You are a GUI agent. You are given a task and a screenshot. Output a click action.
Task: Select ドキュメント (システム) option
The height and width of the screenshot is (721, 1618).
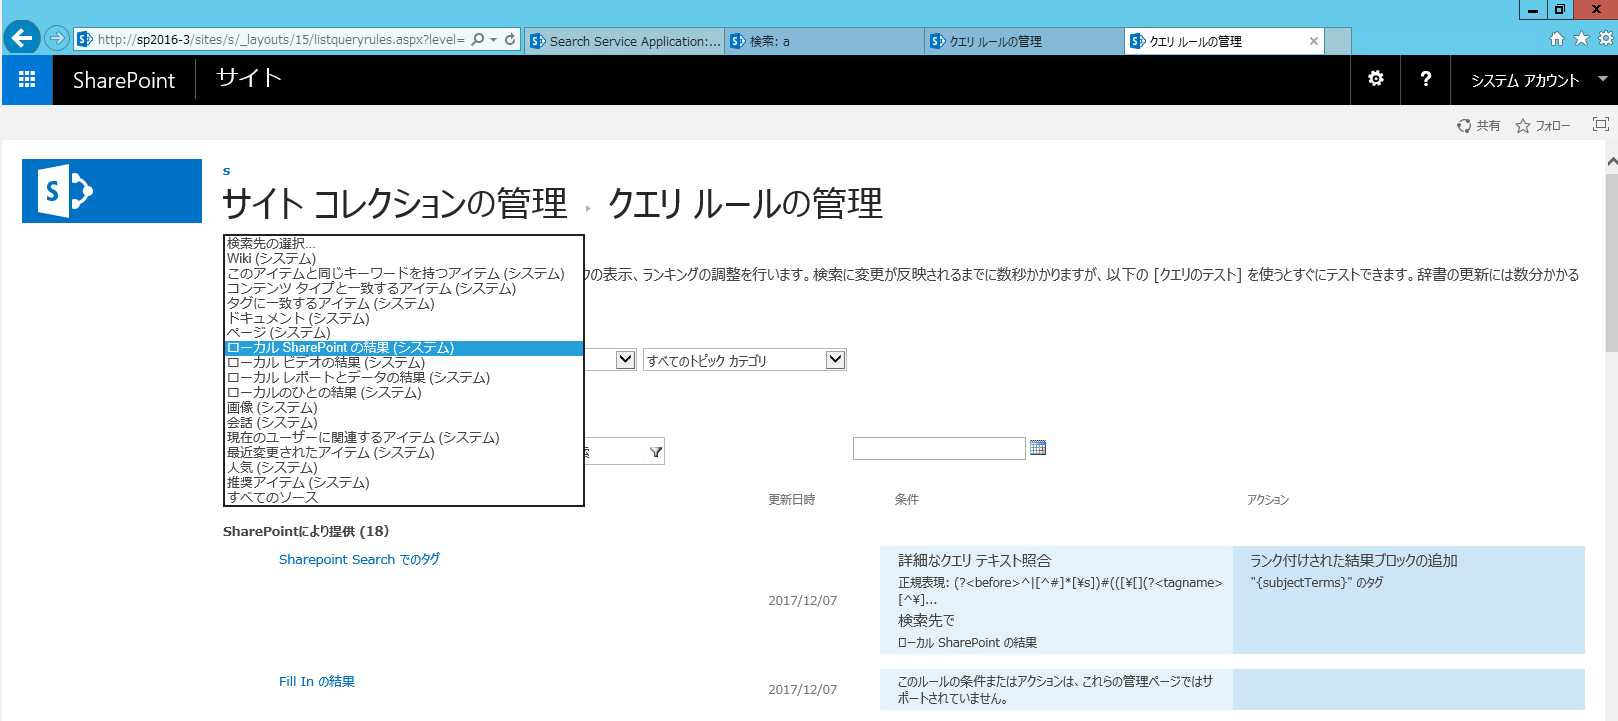pos(404,318)
